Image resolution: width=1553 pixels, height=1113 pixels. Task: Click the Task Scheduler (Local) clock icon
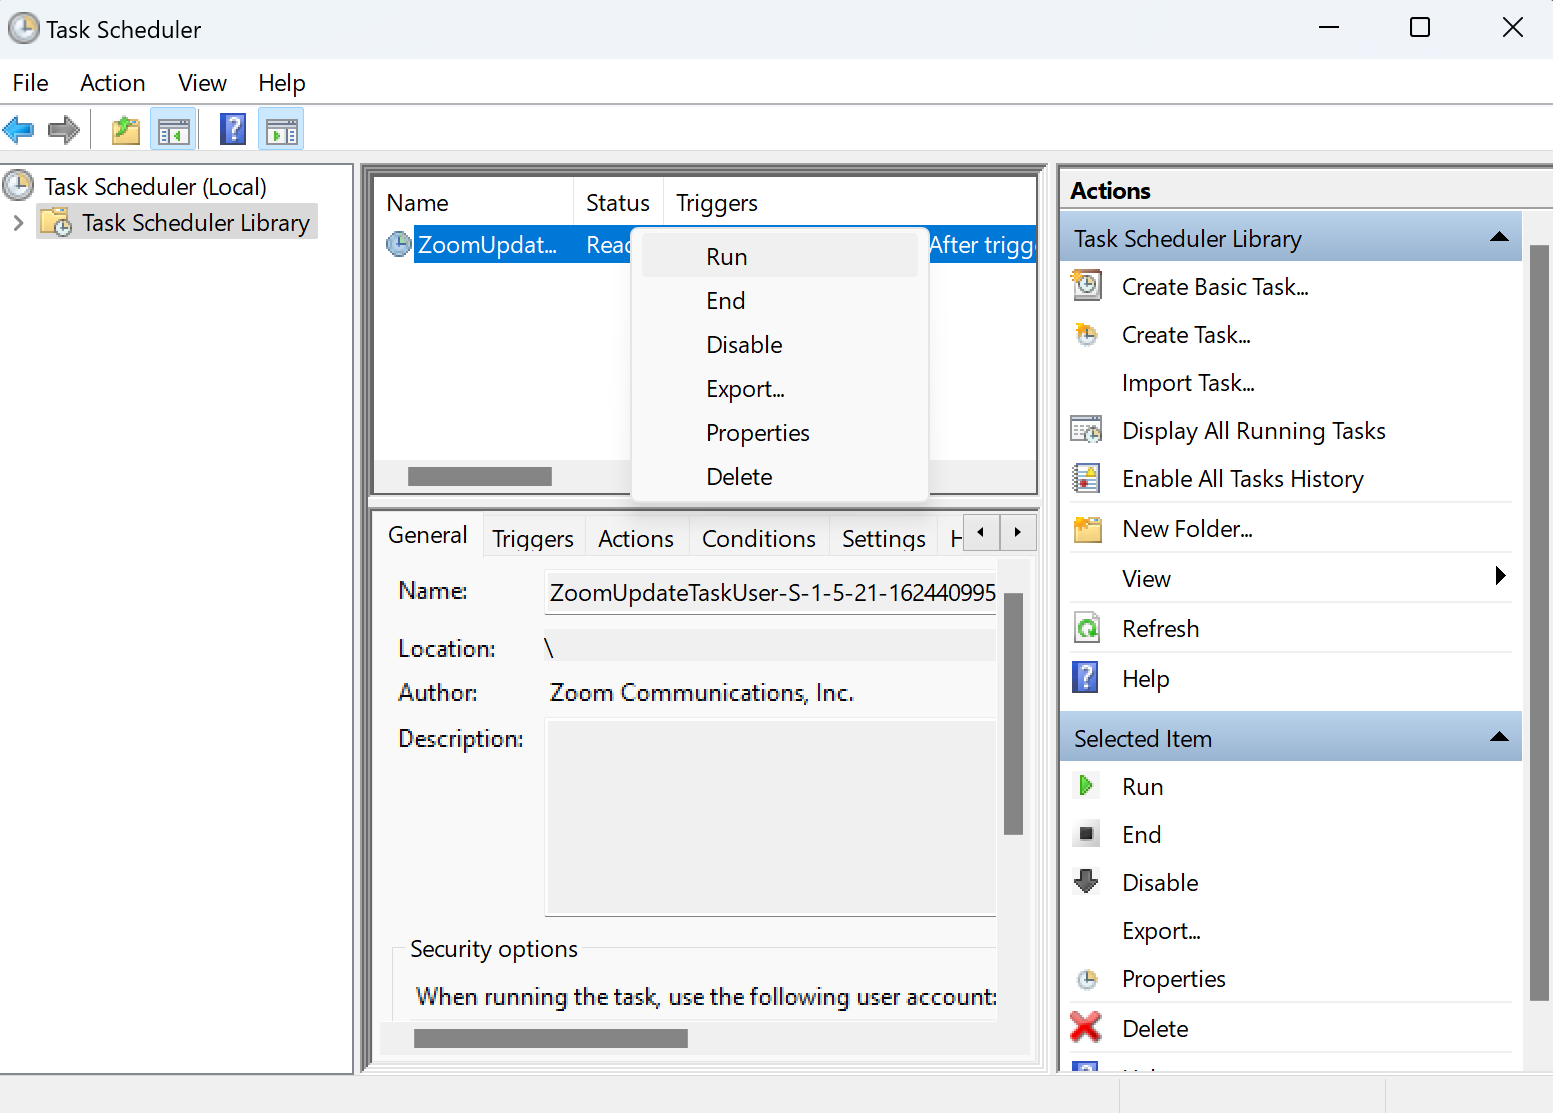pos(18,185)
